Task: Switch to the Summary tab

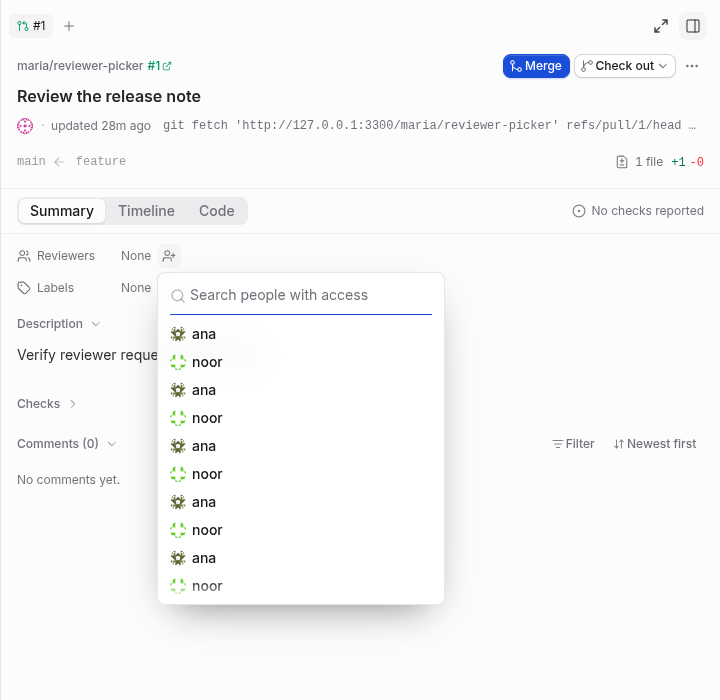Action: pos(62,211)
